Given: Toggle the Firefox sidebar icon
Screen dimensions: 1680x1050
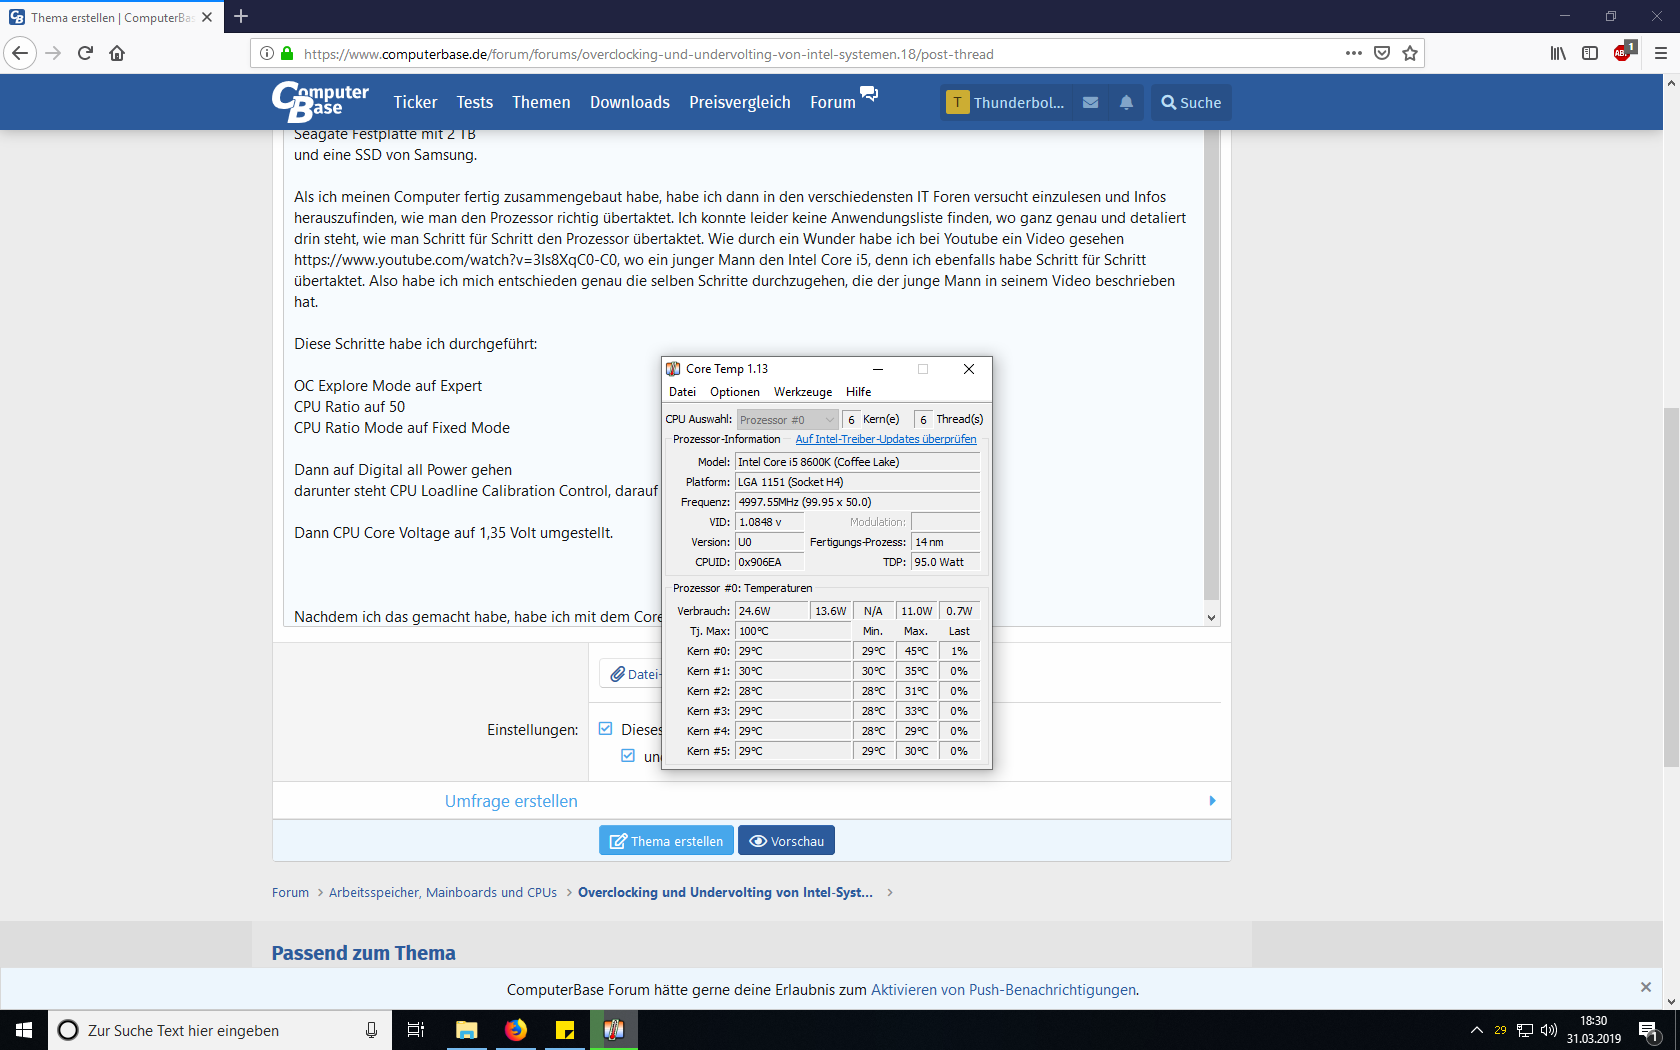Looking at the screenshot, I should pyautogui.click(x=1590, y=53).
